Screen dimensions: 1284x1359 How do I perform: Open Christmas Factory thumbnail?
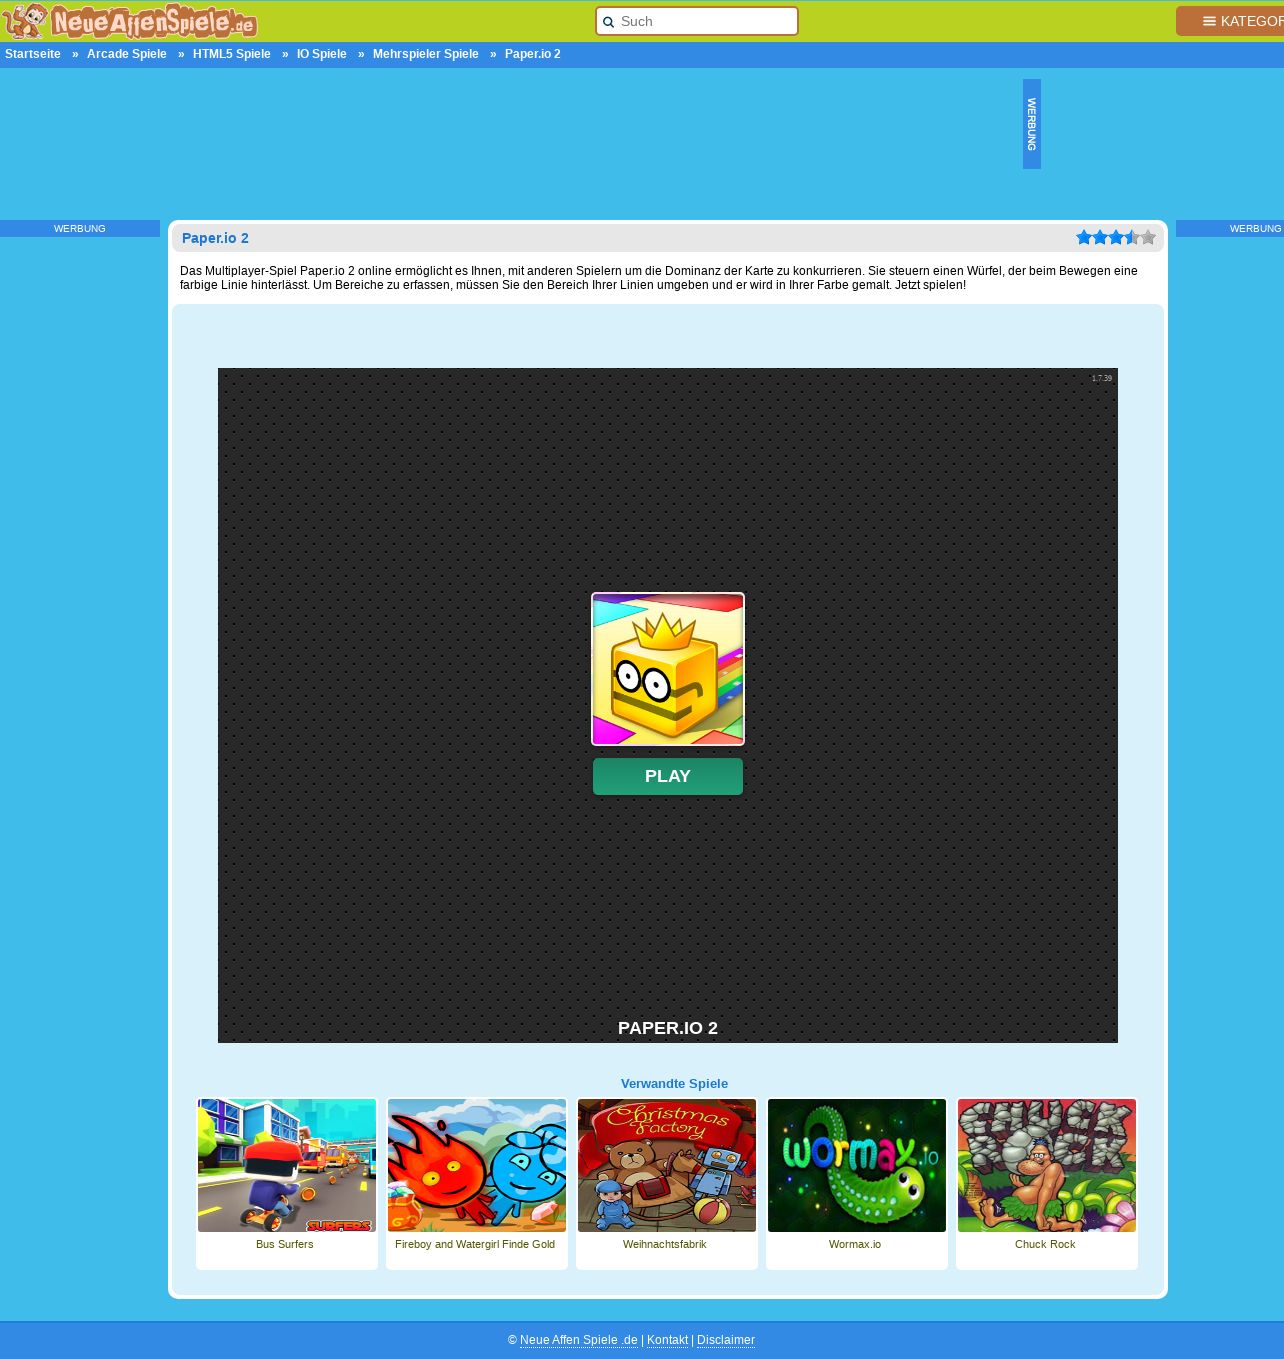pyautogui.click(x=667, y=1166)
